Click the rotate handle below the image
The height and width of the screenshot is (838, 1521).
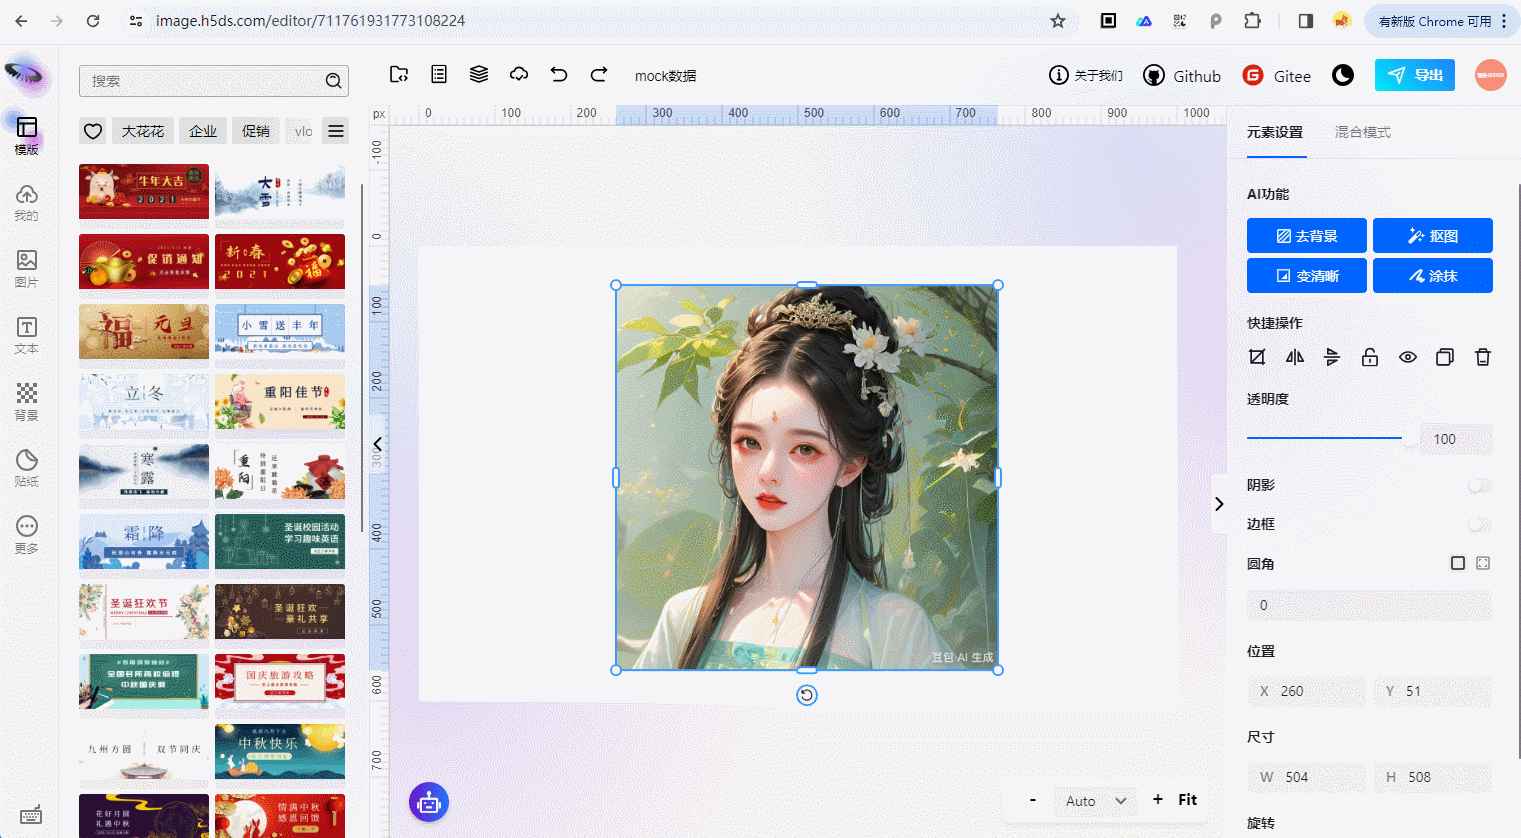(x=807, y=695)
